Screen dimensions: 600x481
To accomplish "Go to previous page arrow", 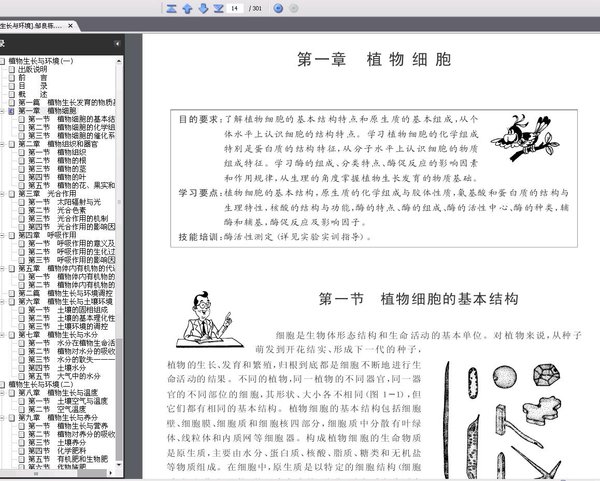I will click(x=187, y=8).
